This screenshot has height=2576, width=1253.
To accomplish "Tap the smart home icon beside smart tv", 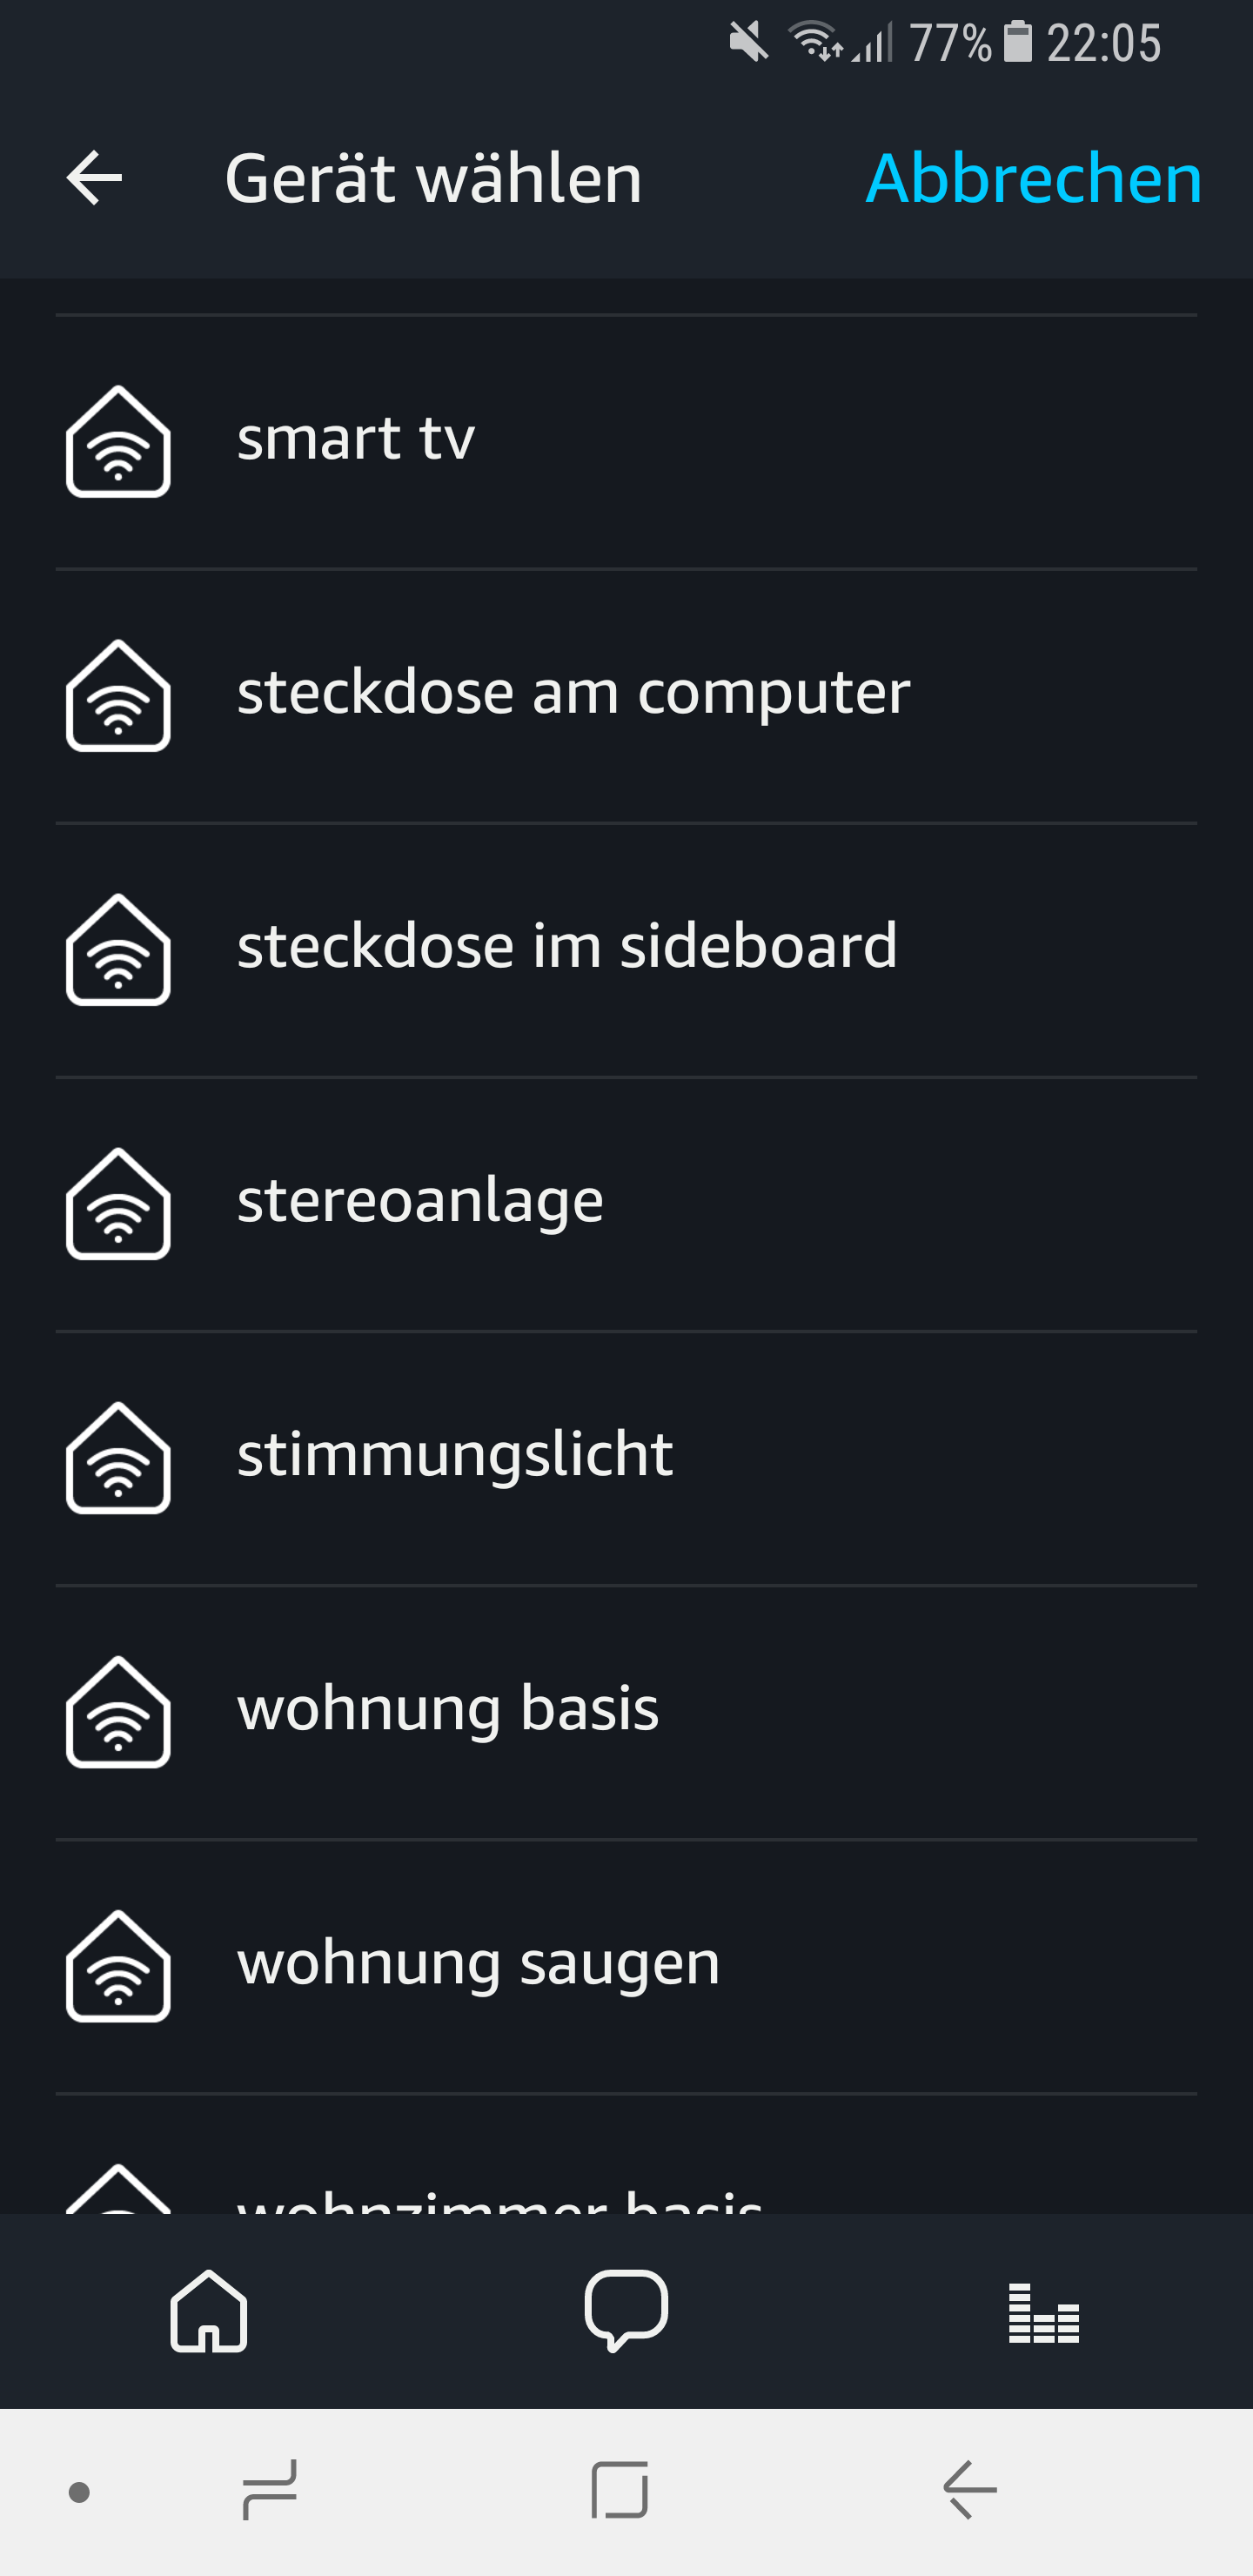I will pyautogui.click(x=118, y=441).
